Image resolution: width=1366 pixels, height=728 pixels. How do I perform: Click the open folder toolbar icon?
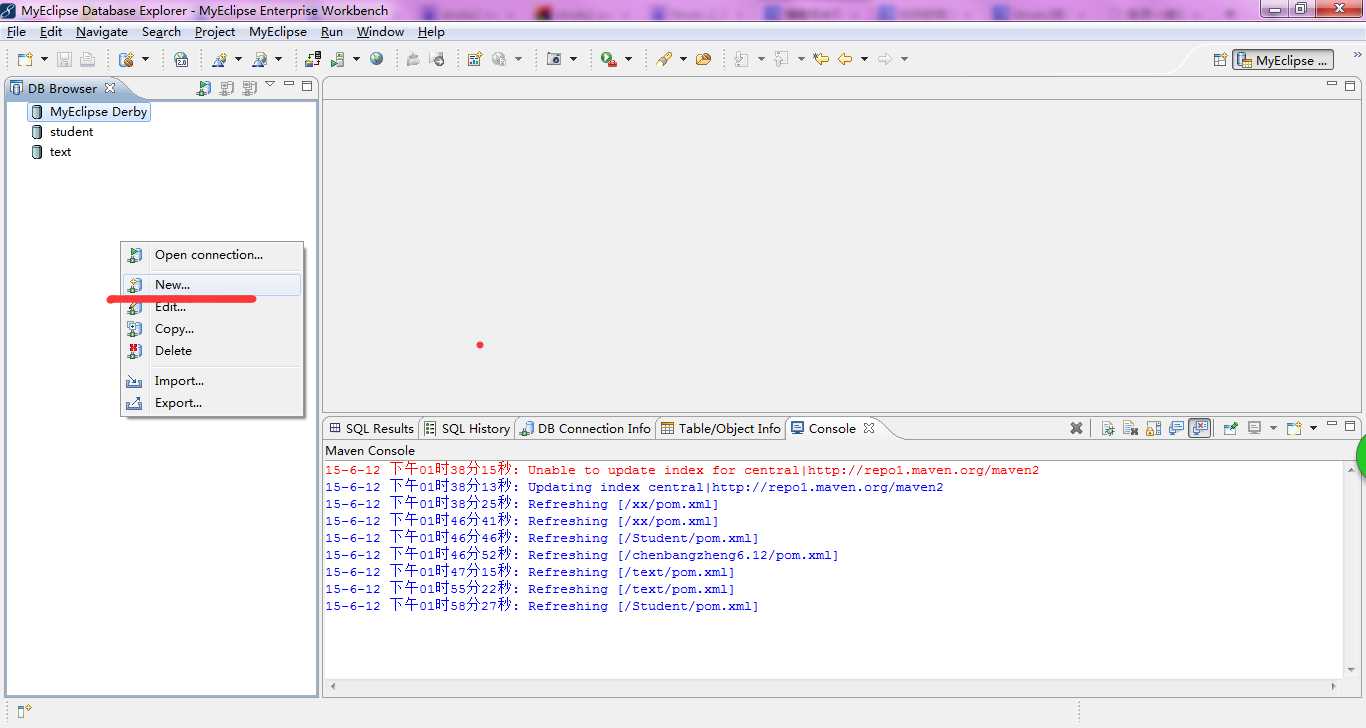click(703, 59)
